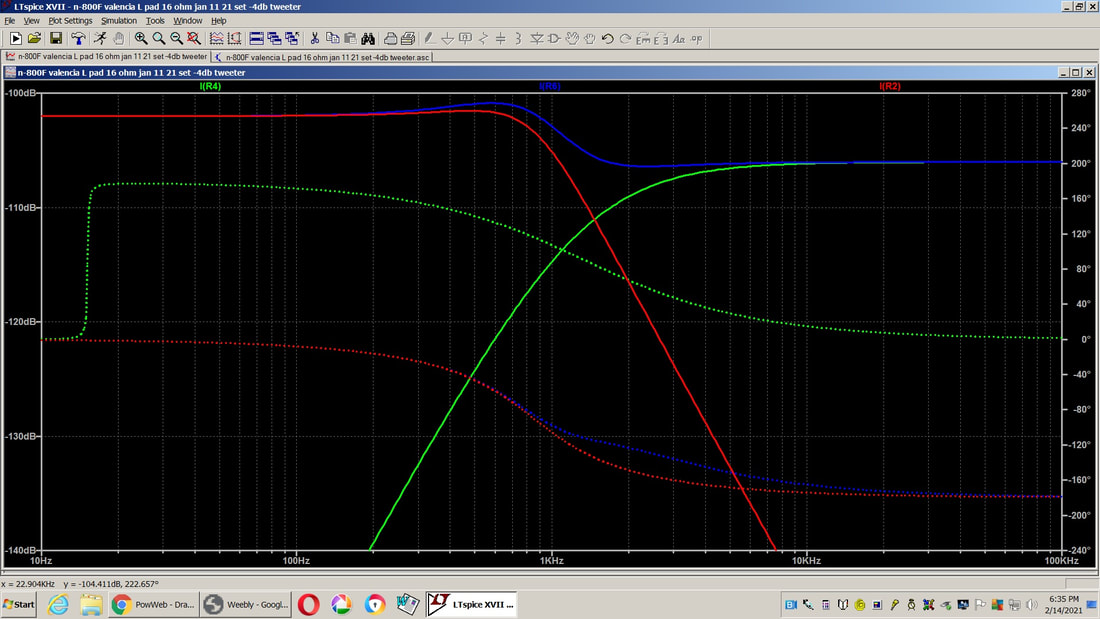Click the blue I(R6) trace label
The width and height of the screenshot is (1100, 619).
click(550, 86)
